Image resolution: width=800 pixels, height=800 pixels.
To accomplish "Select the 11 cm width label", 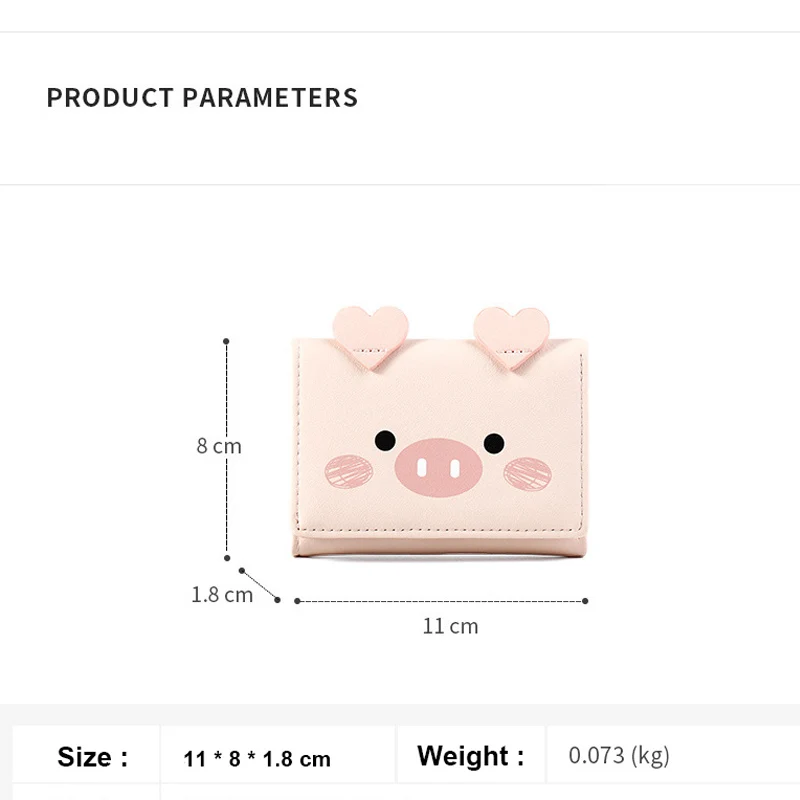I will pos(450,627).
